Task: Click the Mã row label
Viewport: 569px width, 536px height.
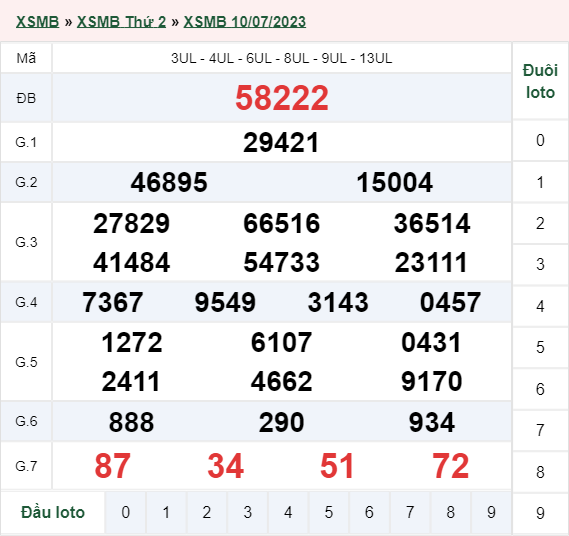Action: (x=26, y=58)
